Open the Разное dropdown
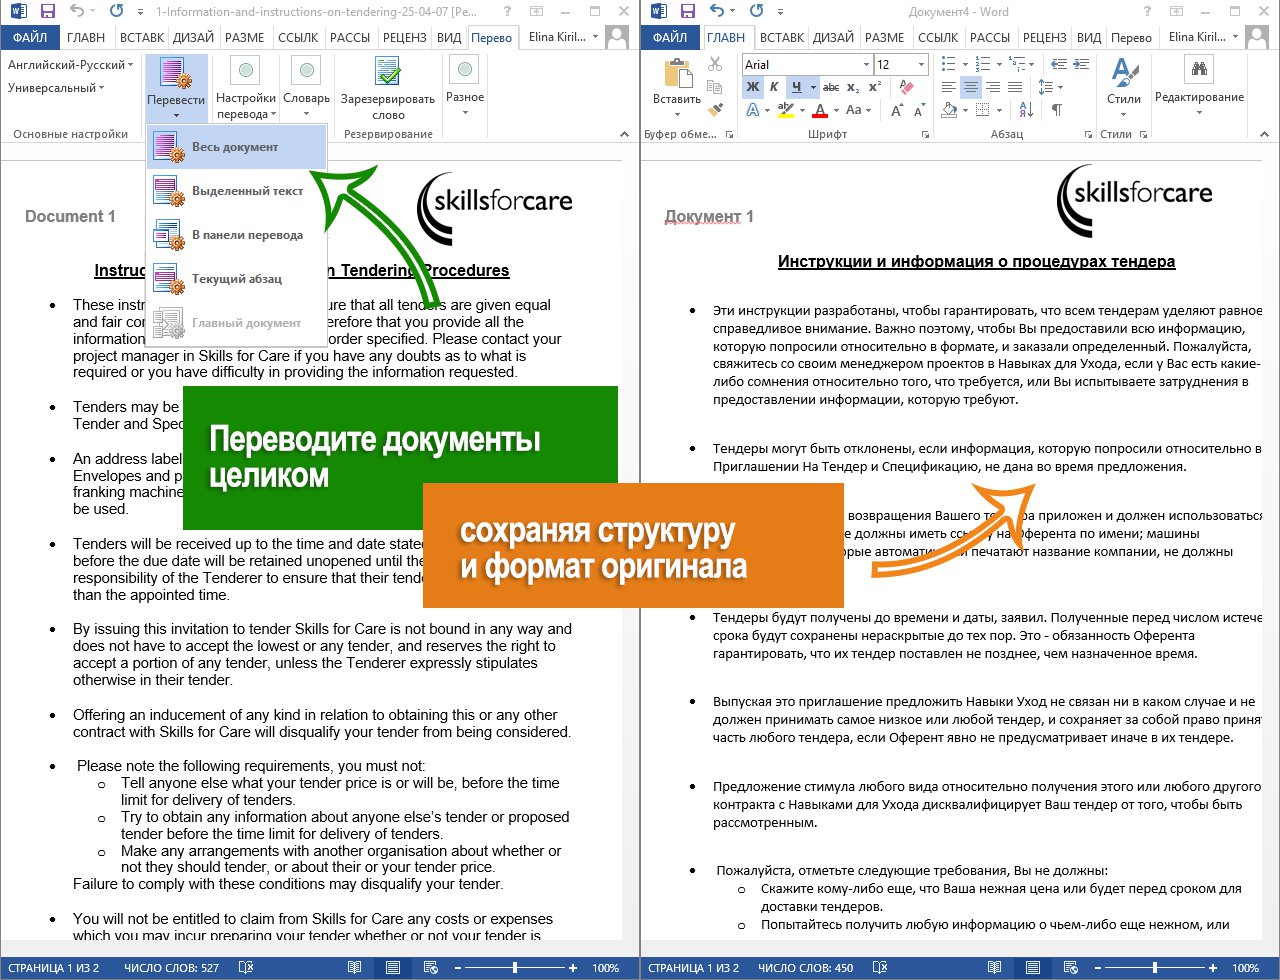 coord(465,88)
